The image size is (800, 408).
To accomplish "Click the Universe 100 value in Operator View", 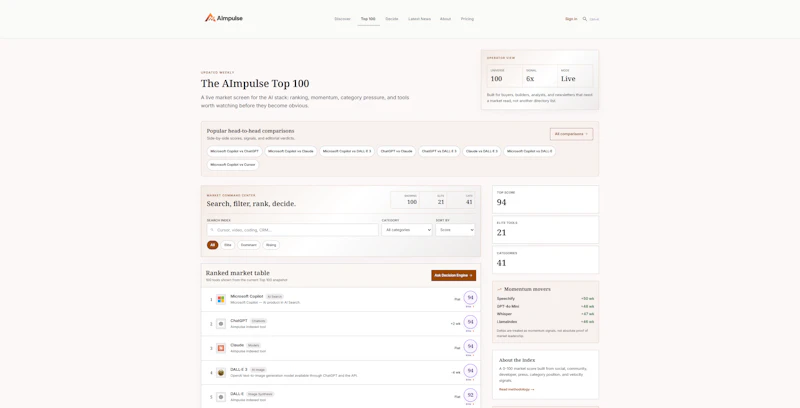I will (496, 79).
